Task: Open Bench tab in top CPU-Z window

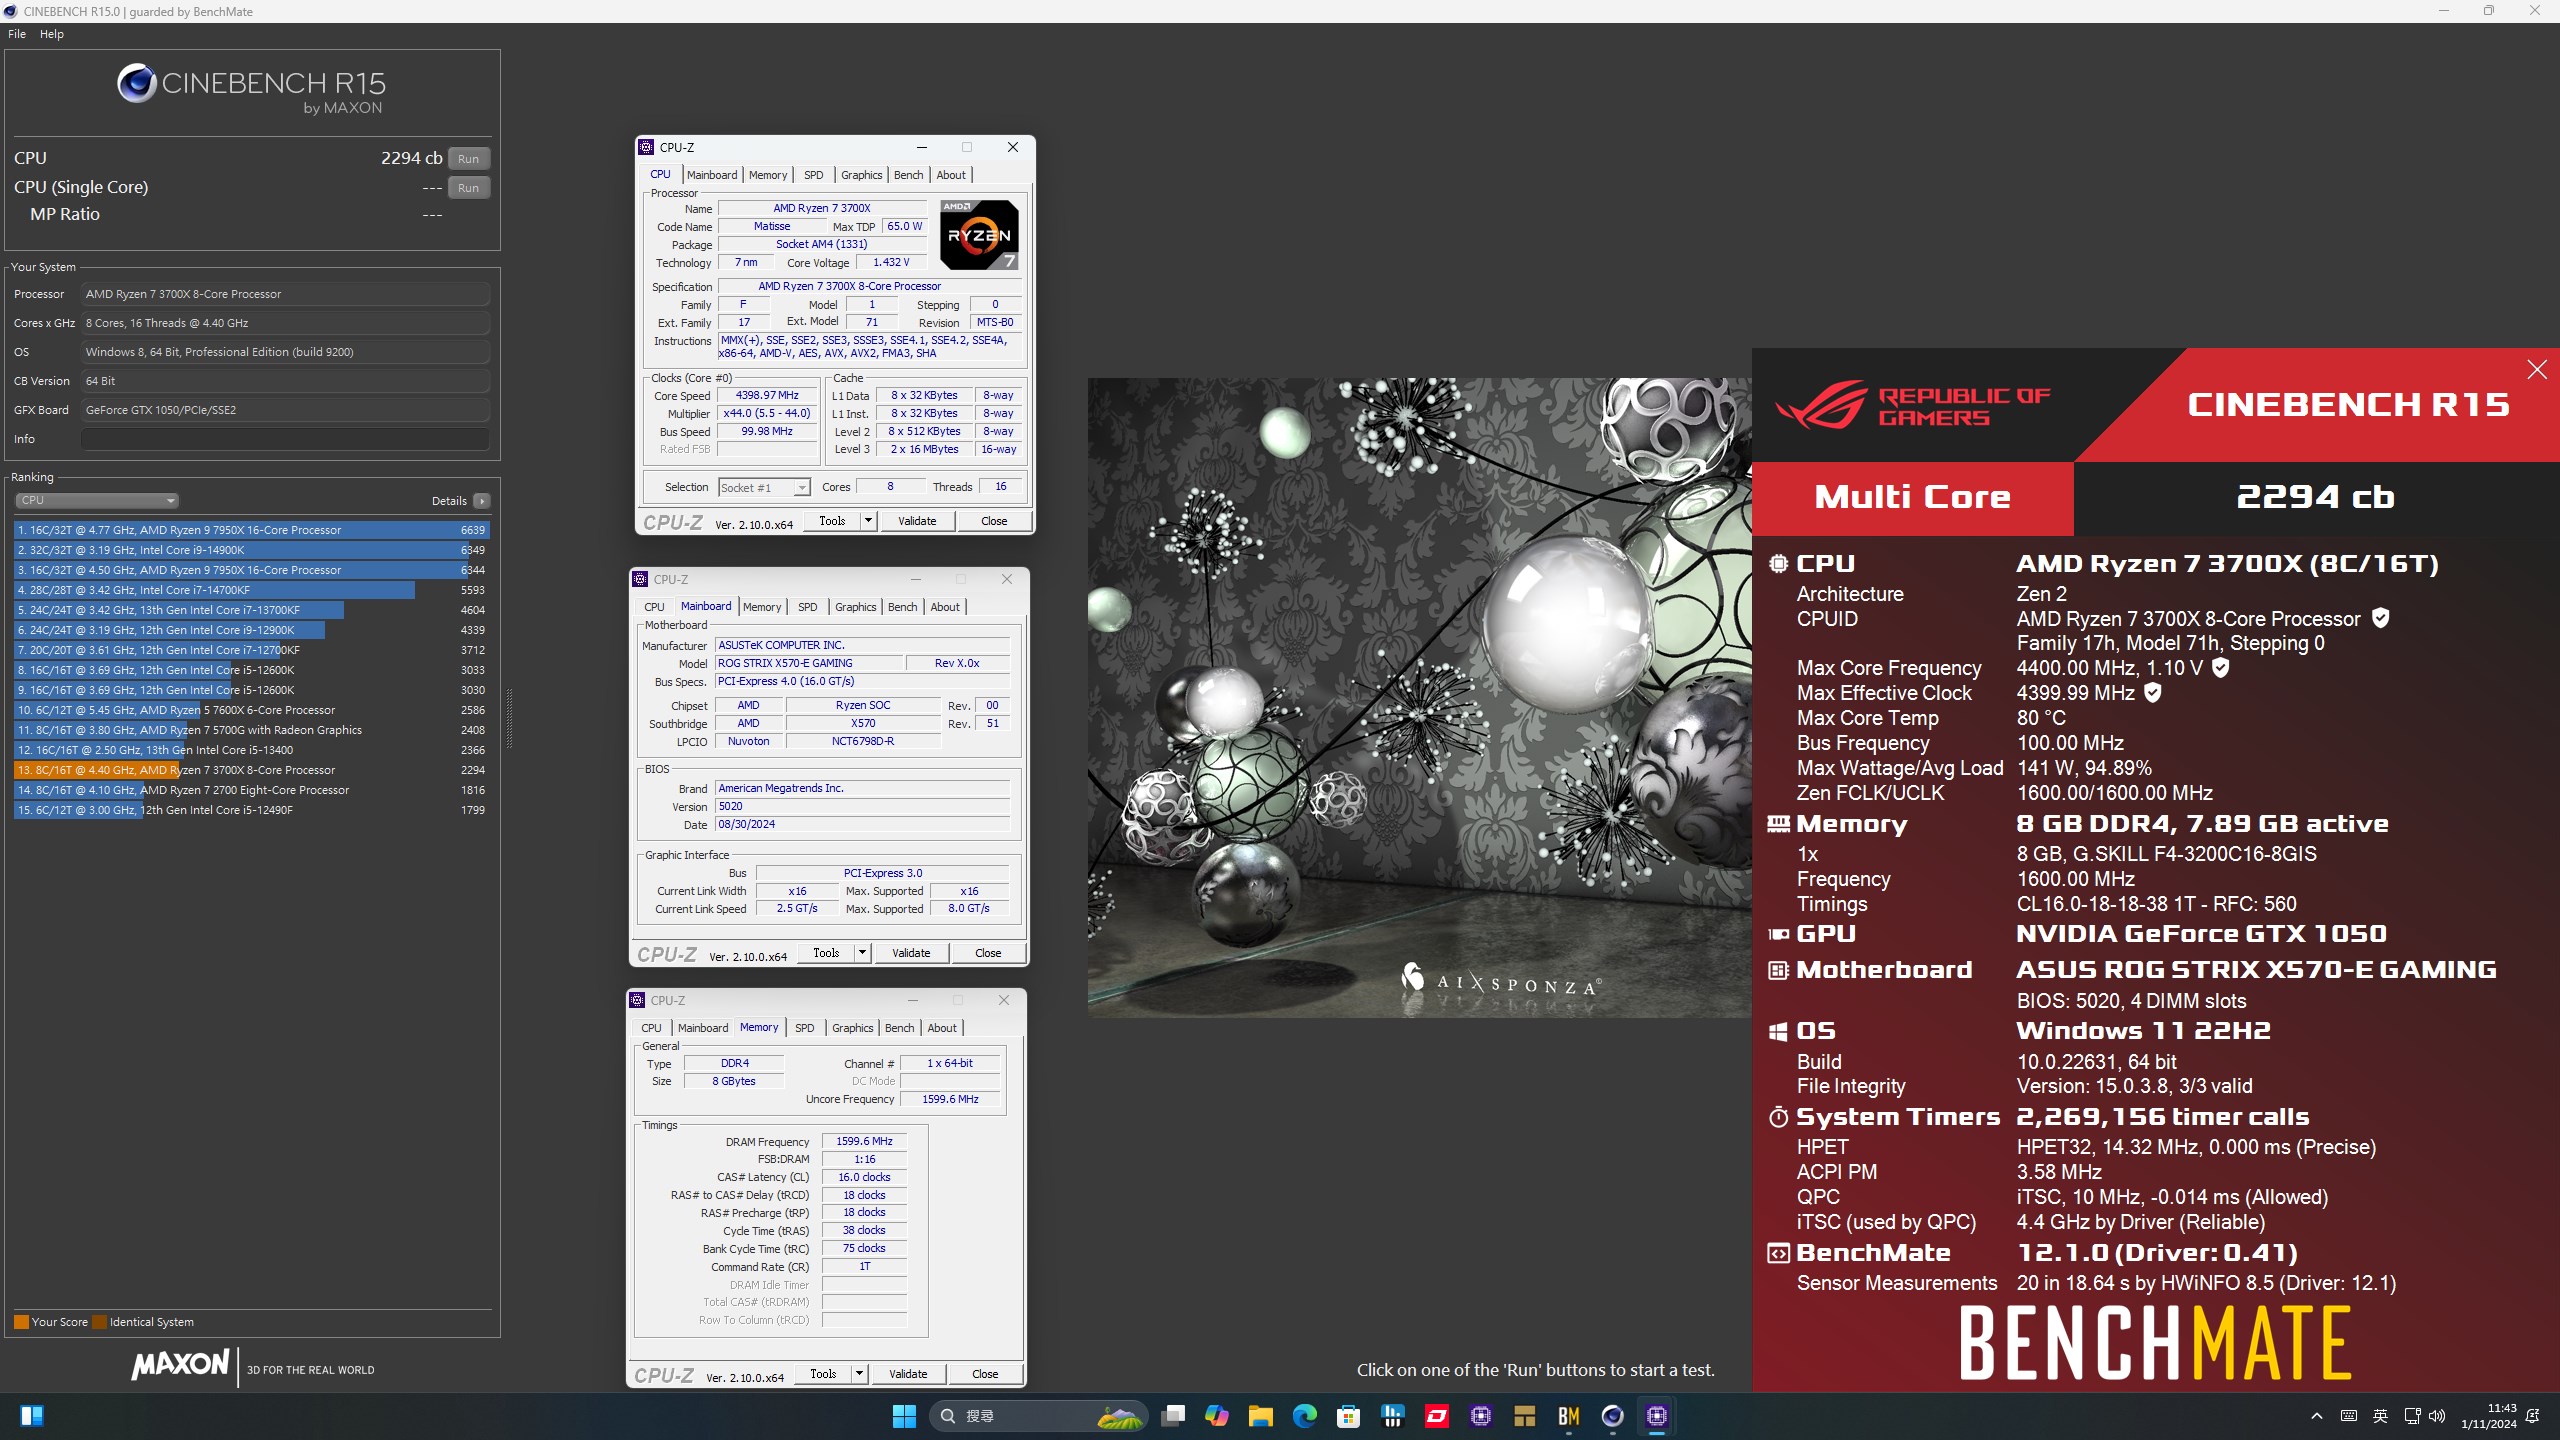Action: click(x=908, y=175)
